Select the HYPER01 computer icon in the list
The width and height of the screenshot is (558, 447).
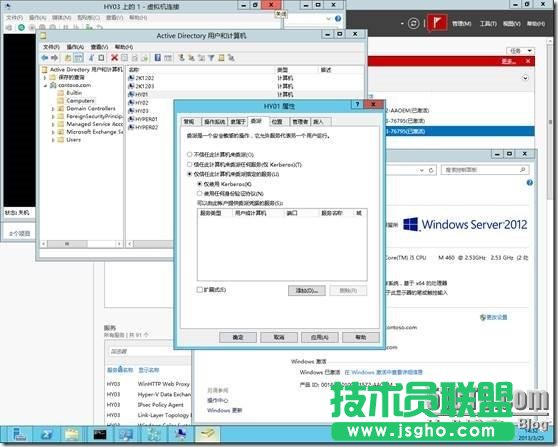pyautogui.click(x=131, y=119)
